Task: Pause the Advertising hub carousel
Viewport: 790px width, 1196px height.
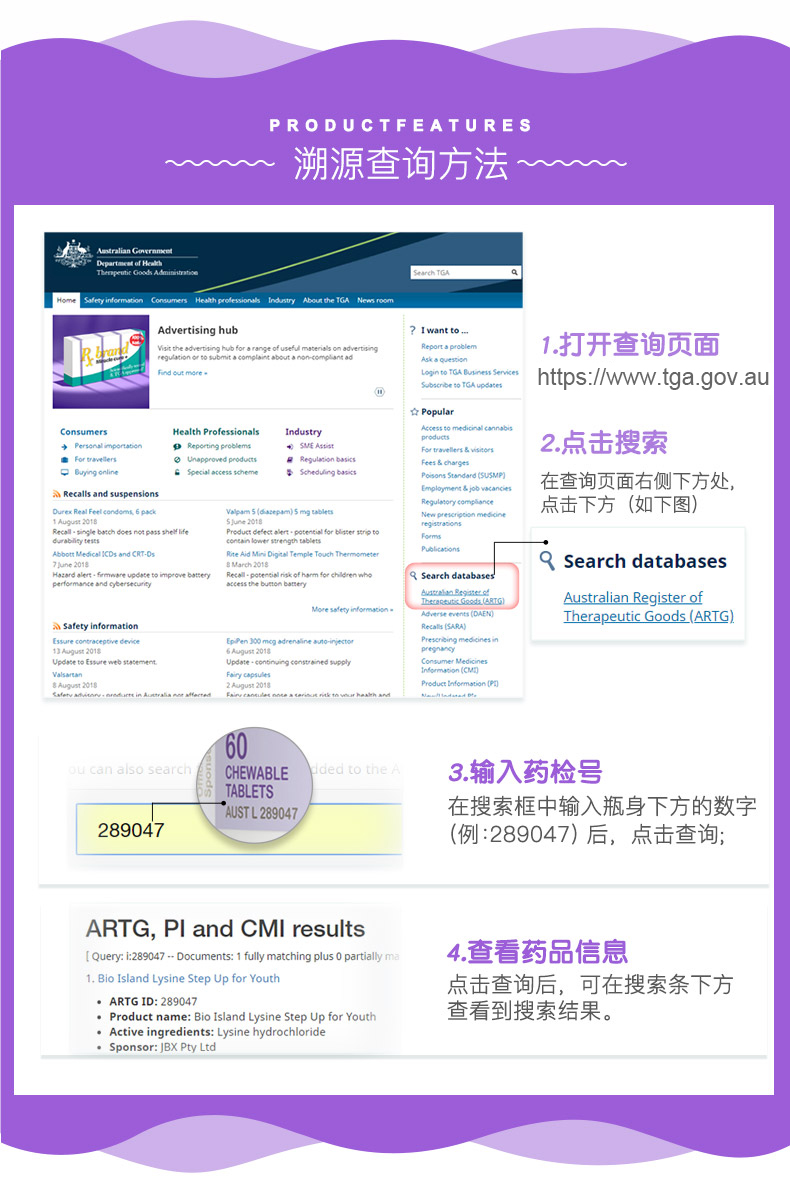Action: 380,392
